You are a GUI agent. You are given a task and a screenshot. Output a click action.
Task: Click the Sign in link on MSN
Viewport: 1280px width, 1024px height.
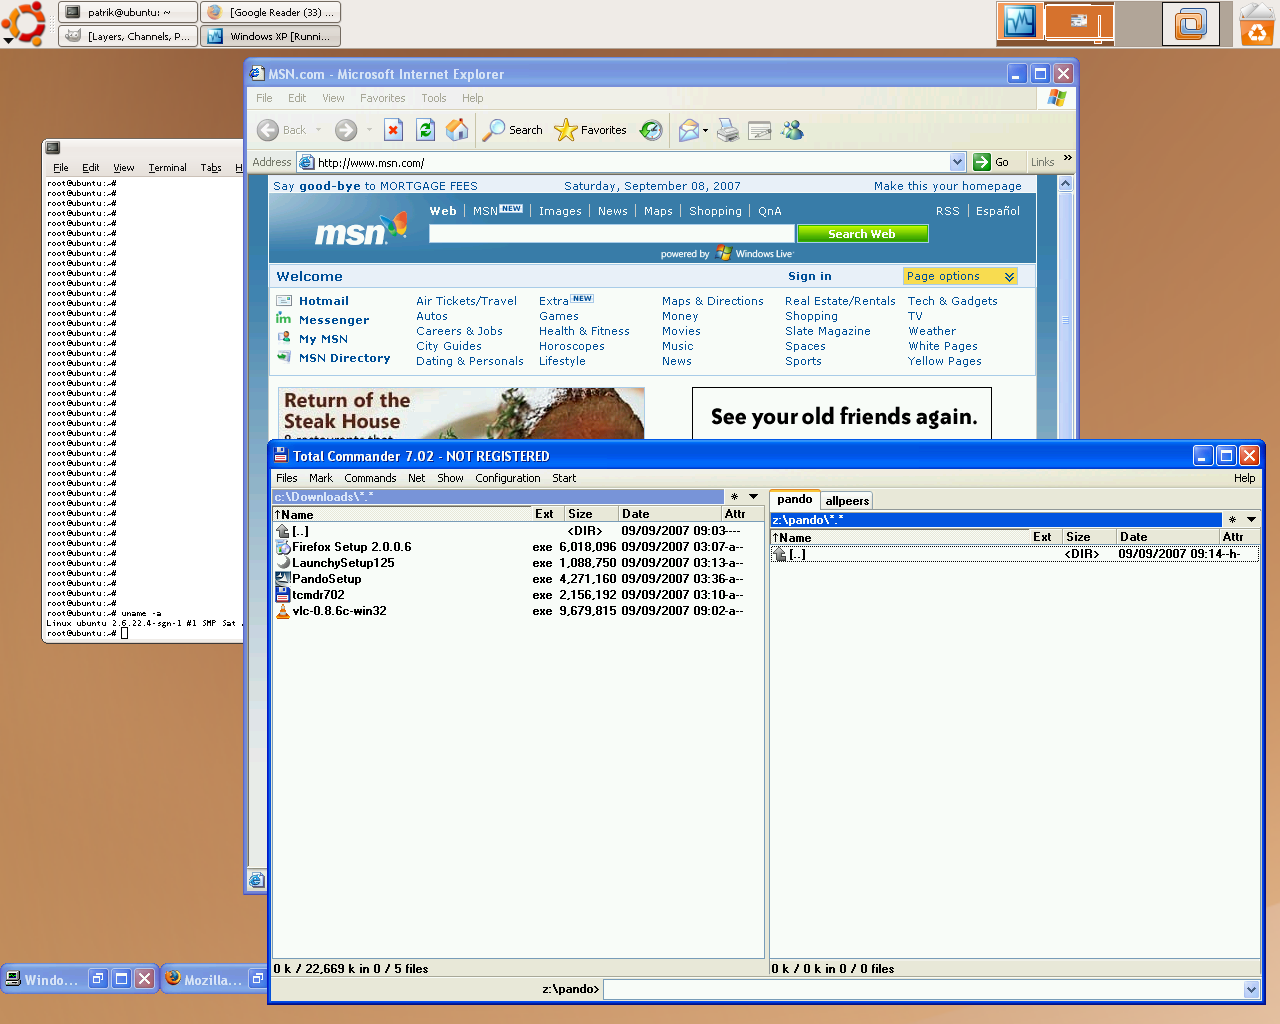pos(809,277)
